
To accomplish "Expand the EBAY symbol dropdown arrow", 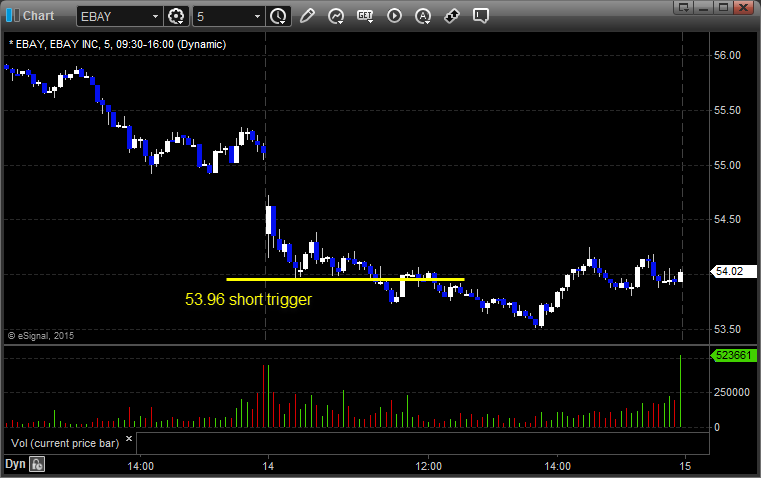I will click(155, 16).
